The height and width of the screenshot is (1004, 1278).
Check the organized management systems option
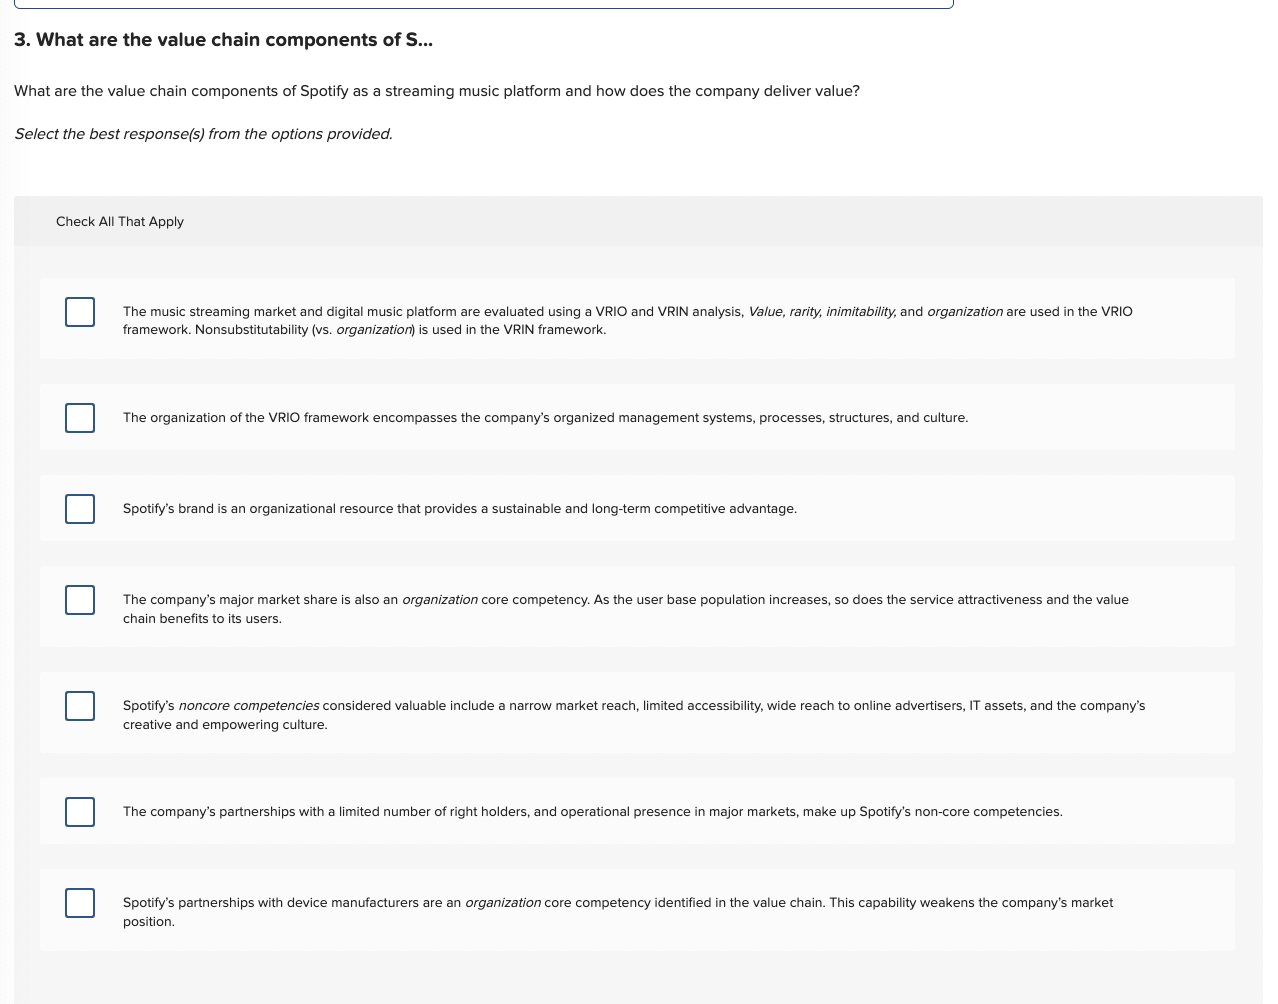(x=80, y=418)
